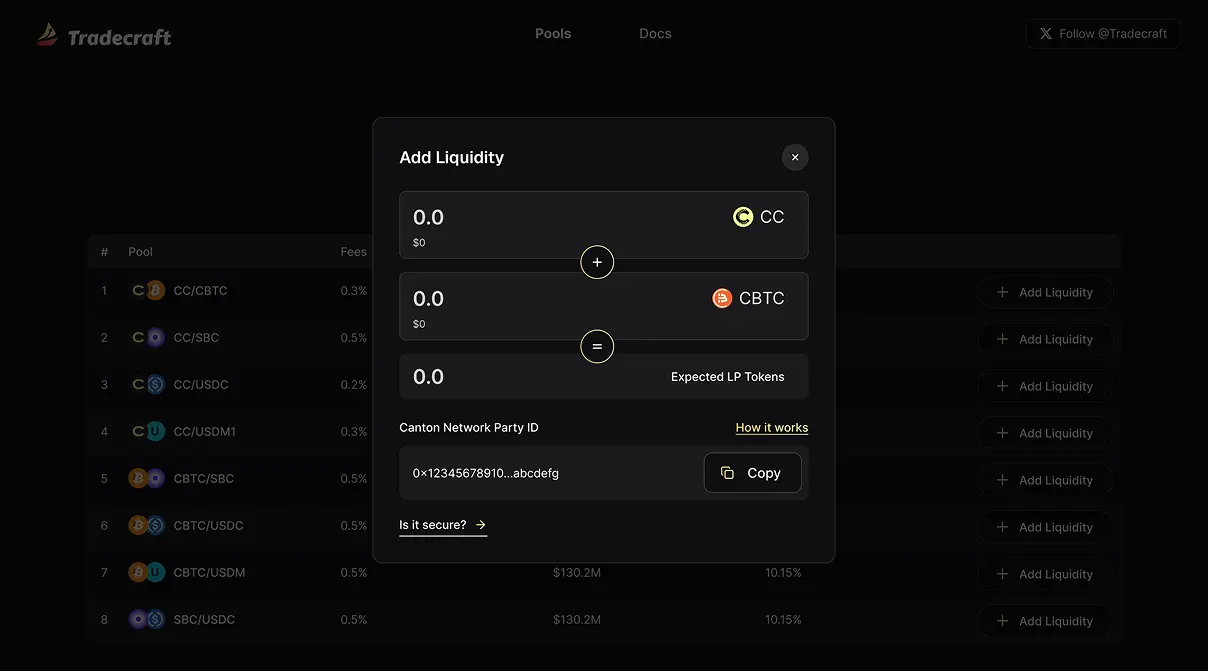Click the CC/CBTC pool pair icon

(148, 291)
